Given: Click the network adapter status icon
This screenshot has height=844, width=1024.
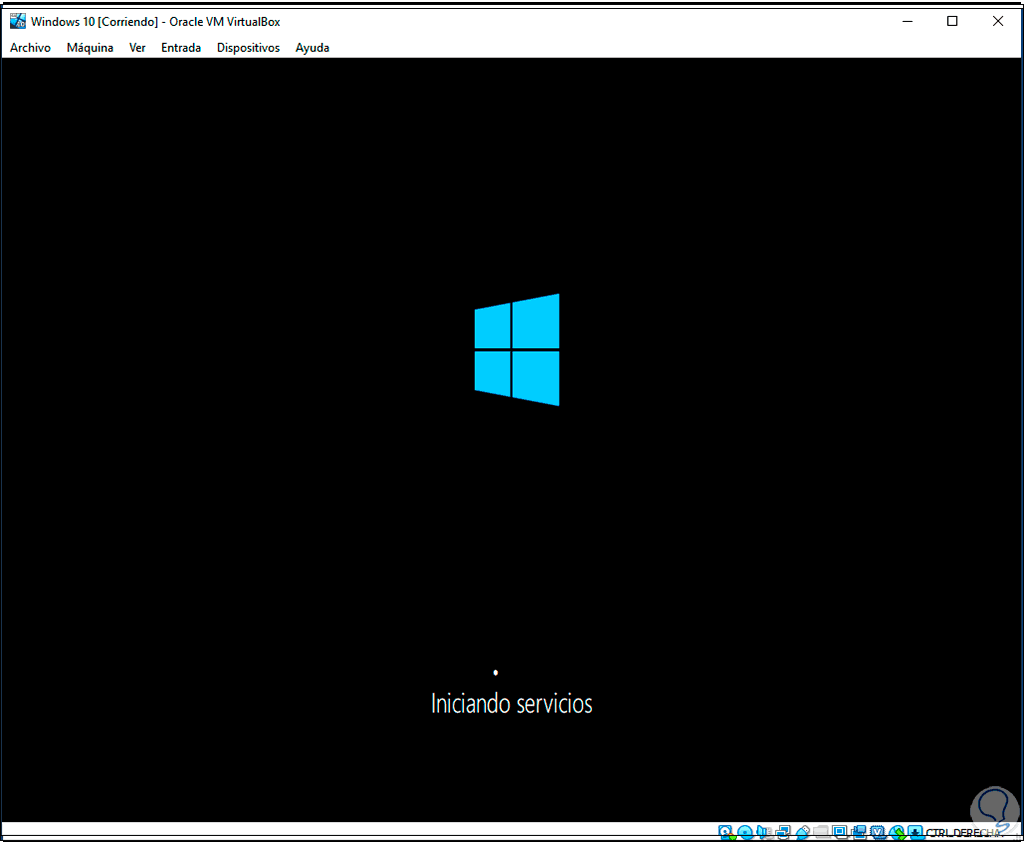Looking at the screenshot, I should (783, 832).
